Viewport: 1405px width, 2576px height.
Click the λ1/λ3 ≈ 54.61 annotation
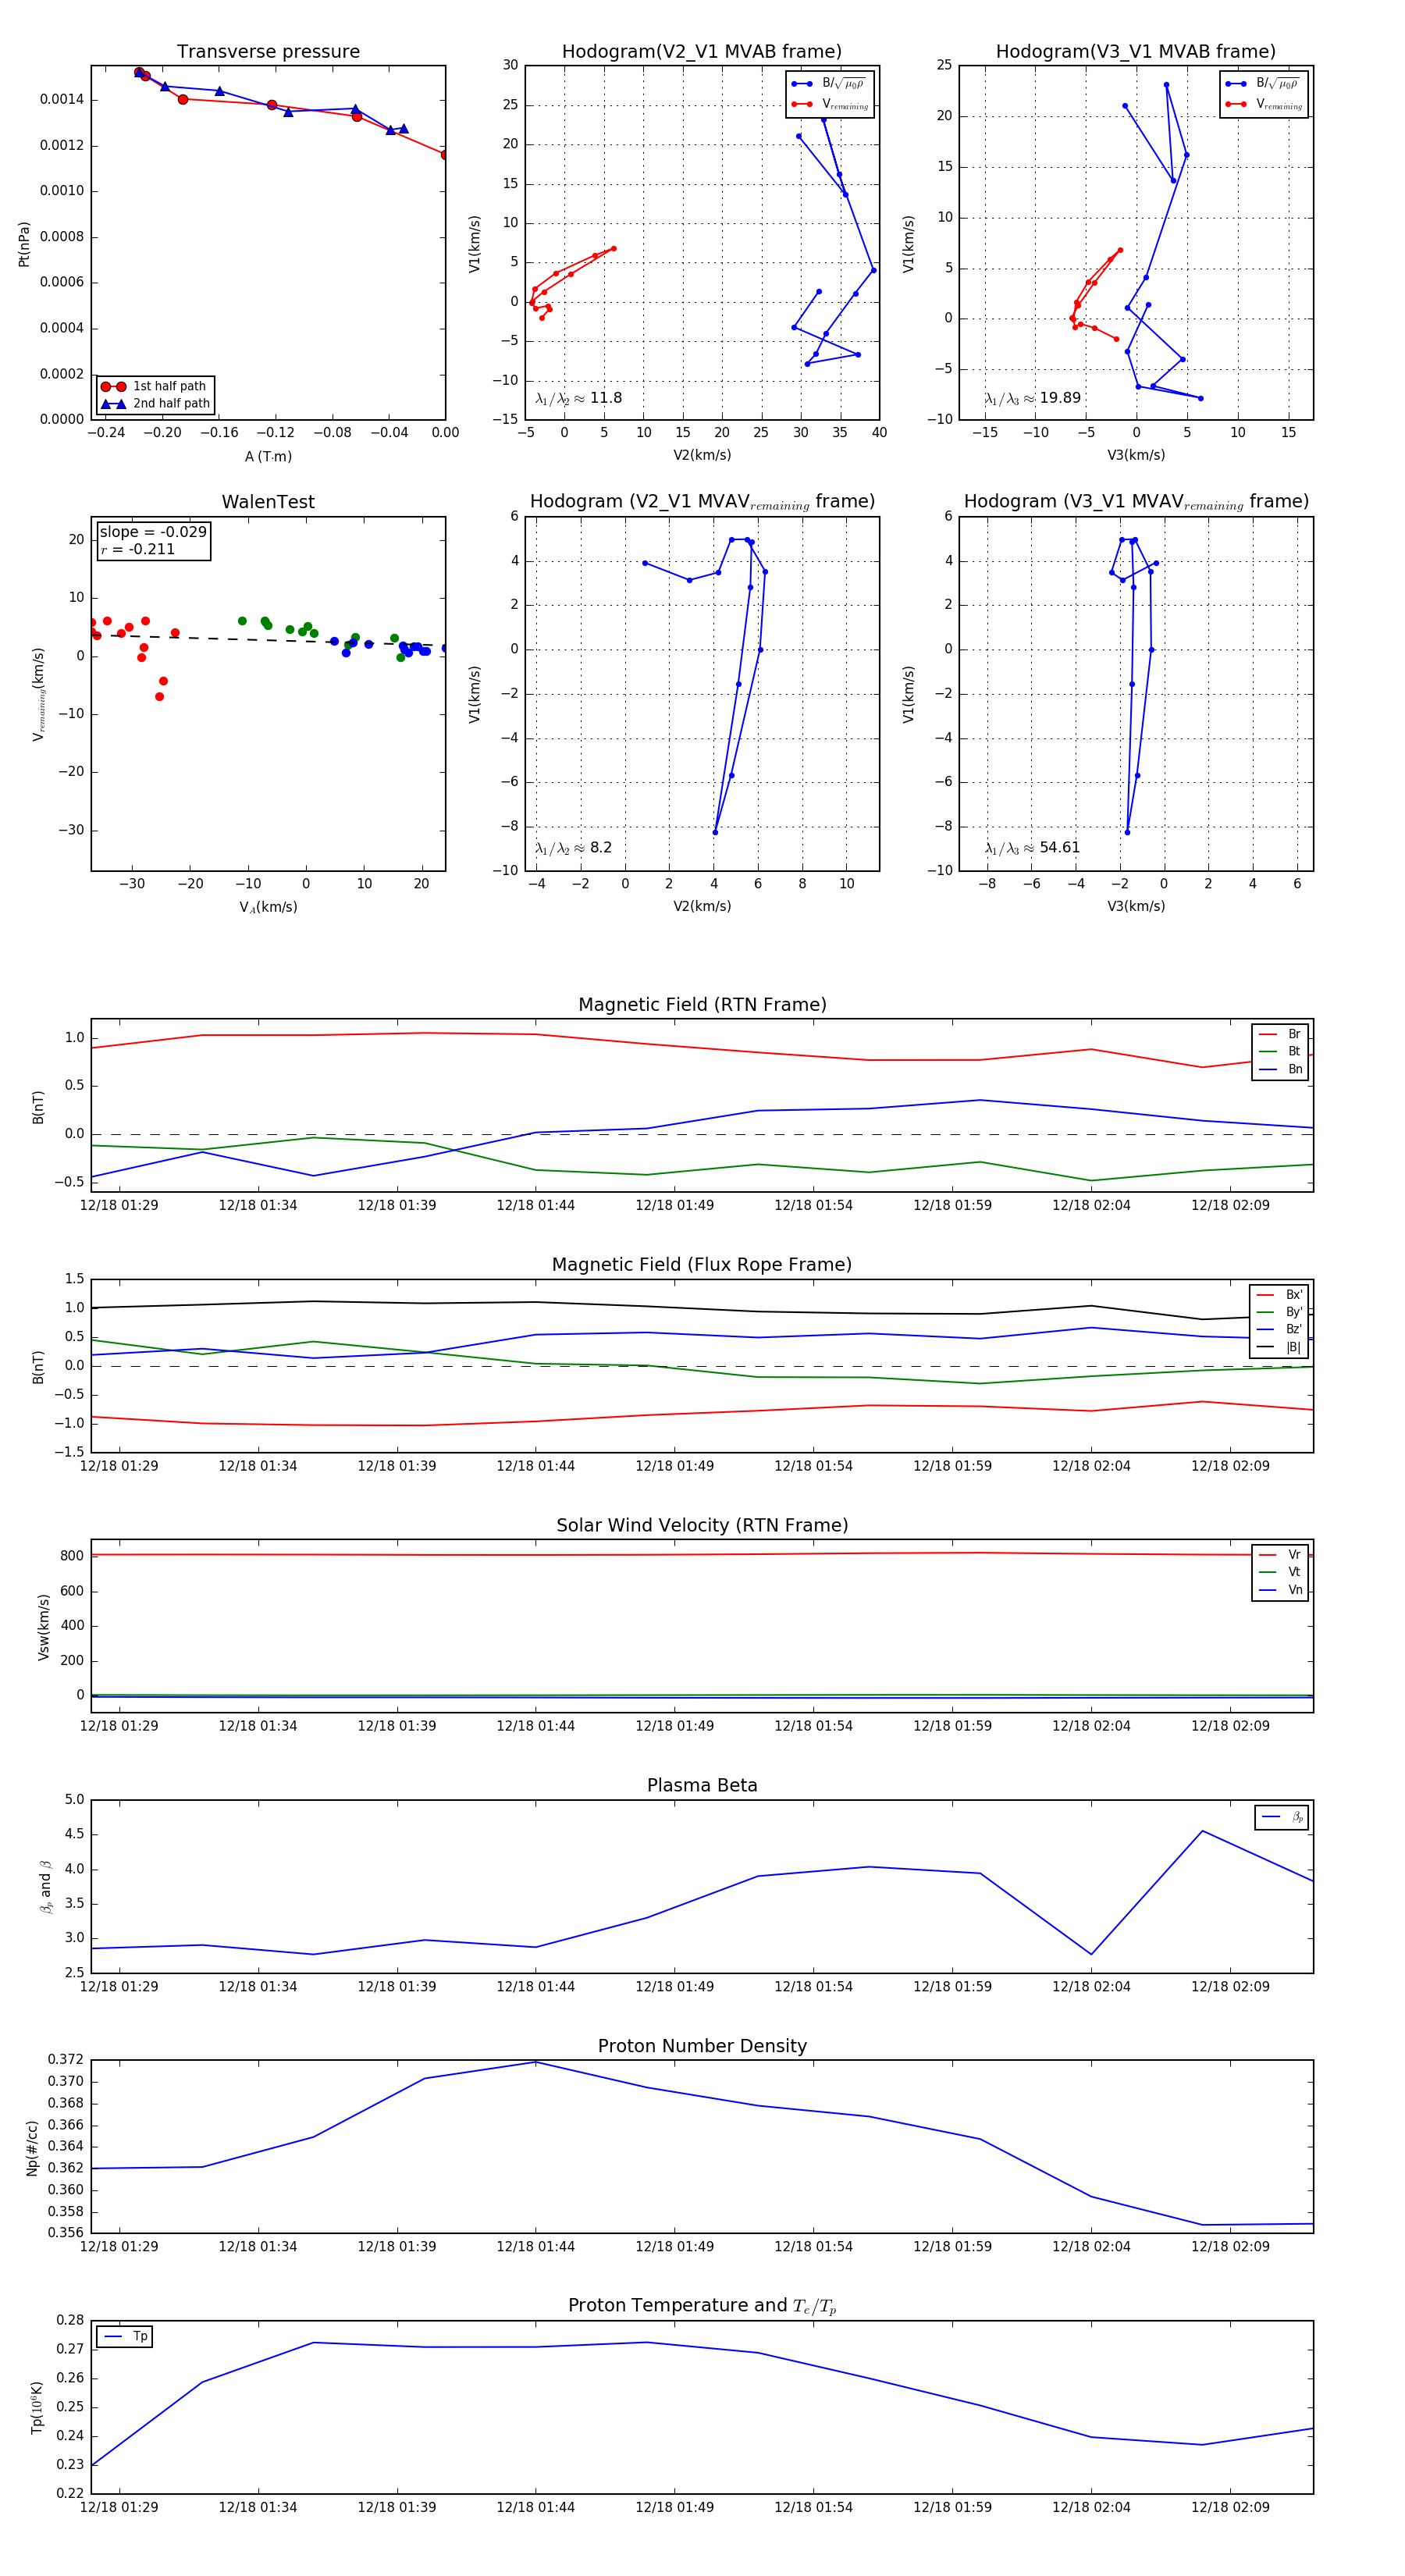[1032, 848]
